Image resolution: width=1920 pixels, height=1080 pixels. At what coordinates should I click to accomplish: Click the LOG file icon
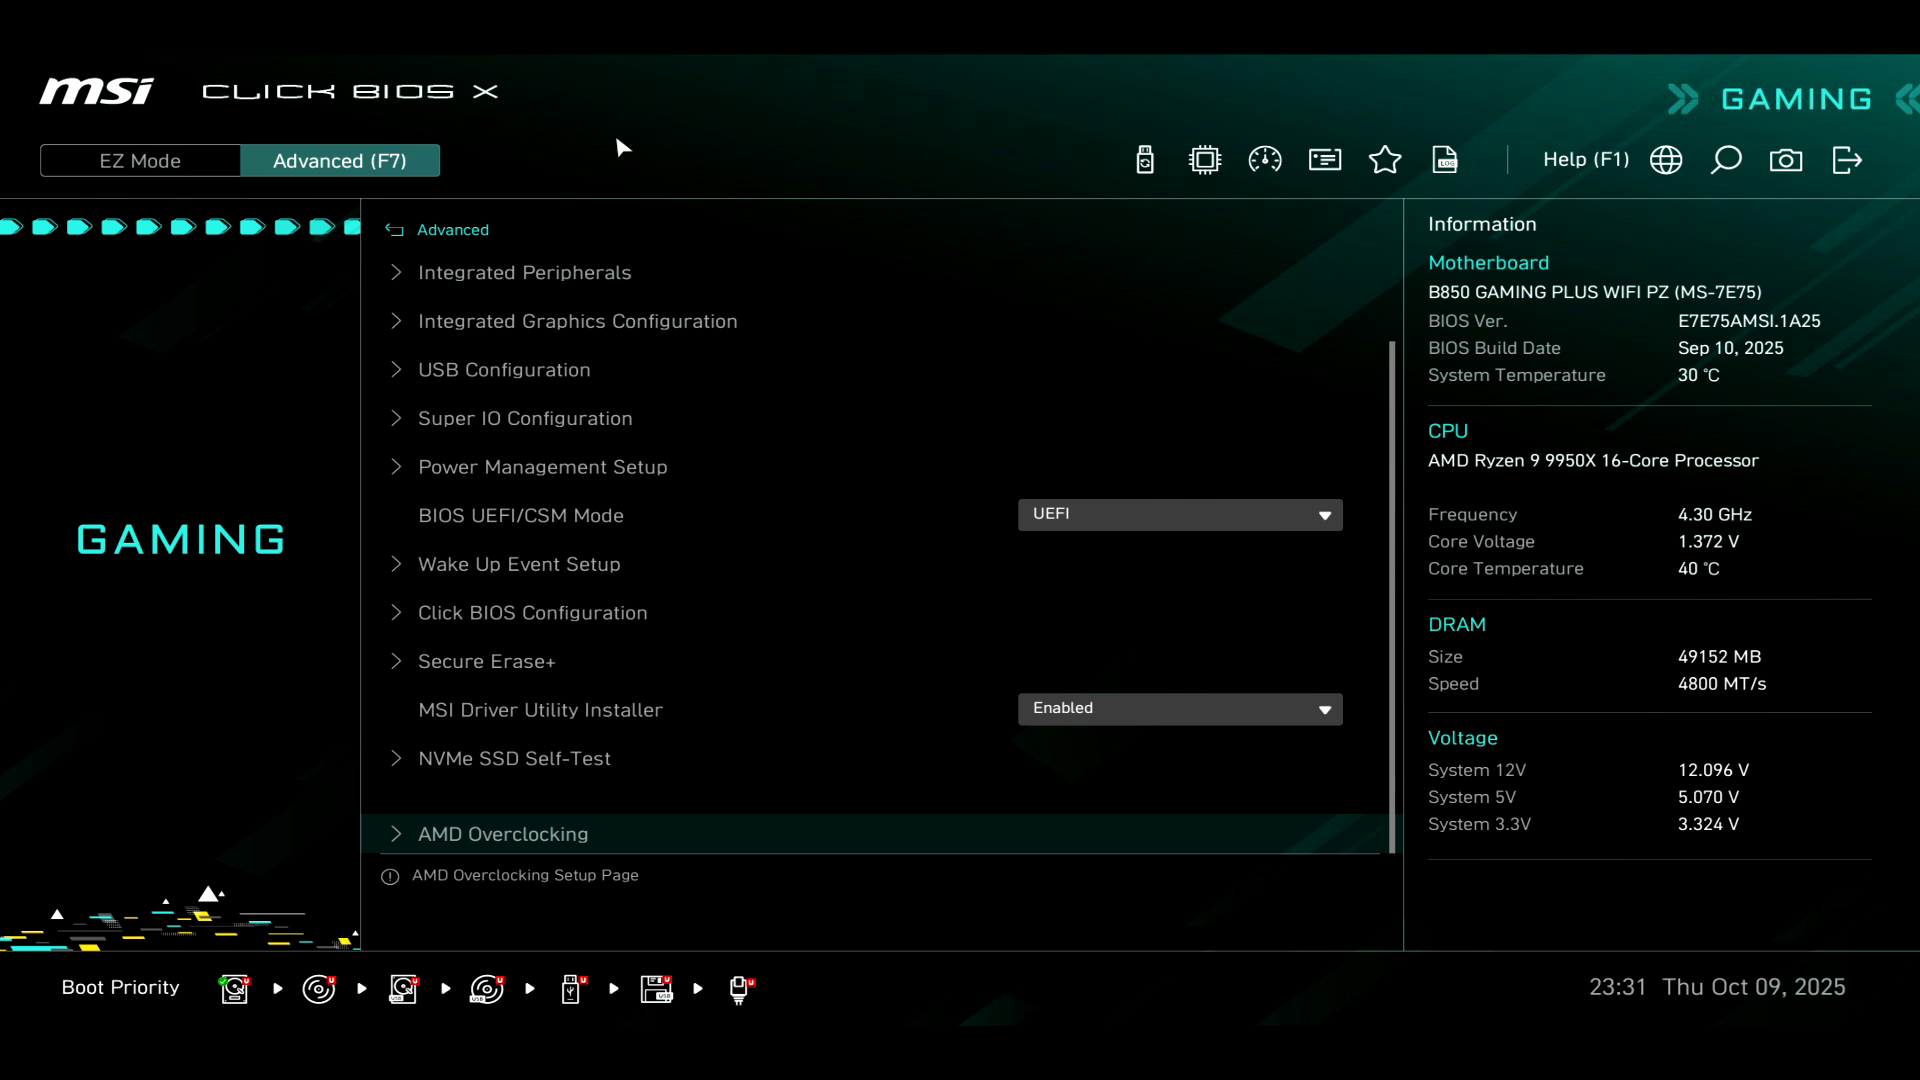(1445, 160)
